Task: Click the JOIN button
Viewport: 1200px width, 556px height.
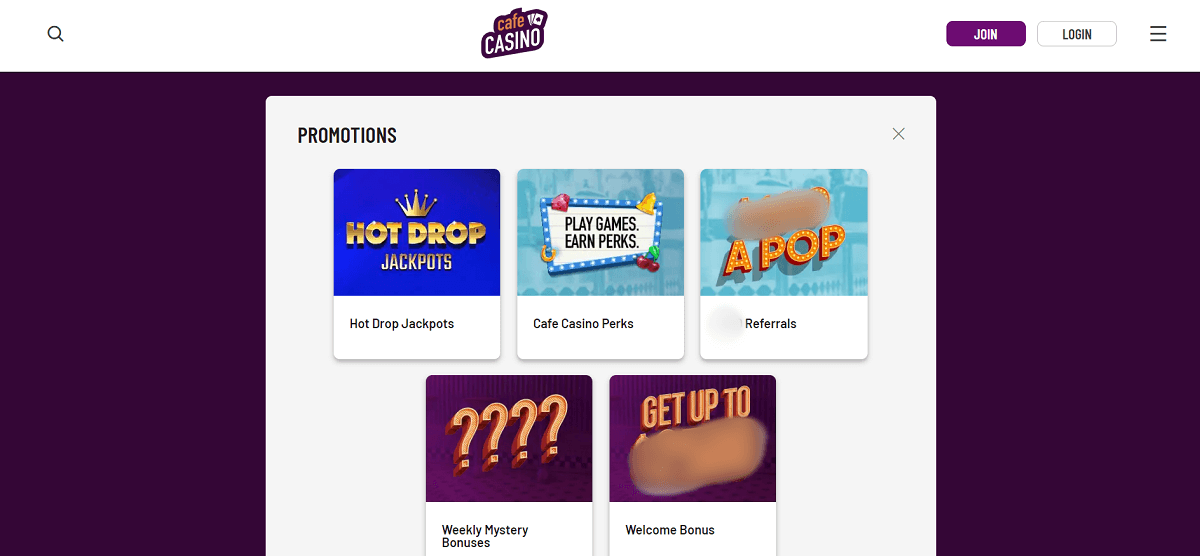Action: (986, 34)
